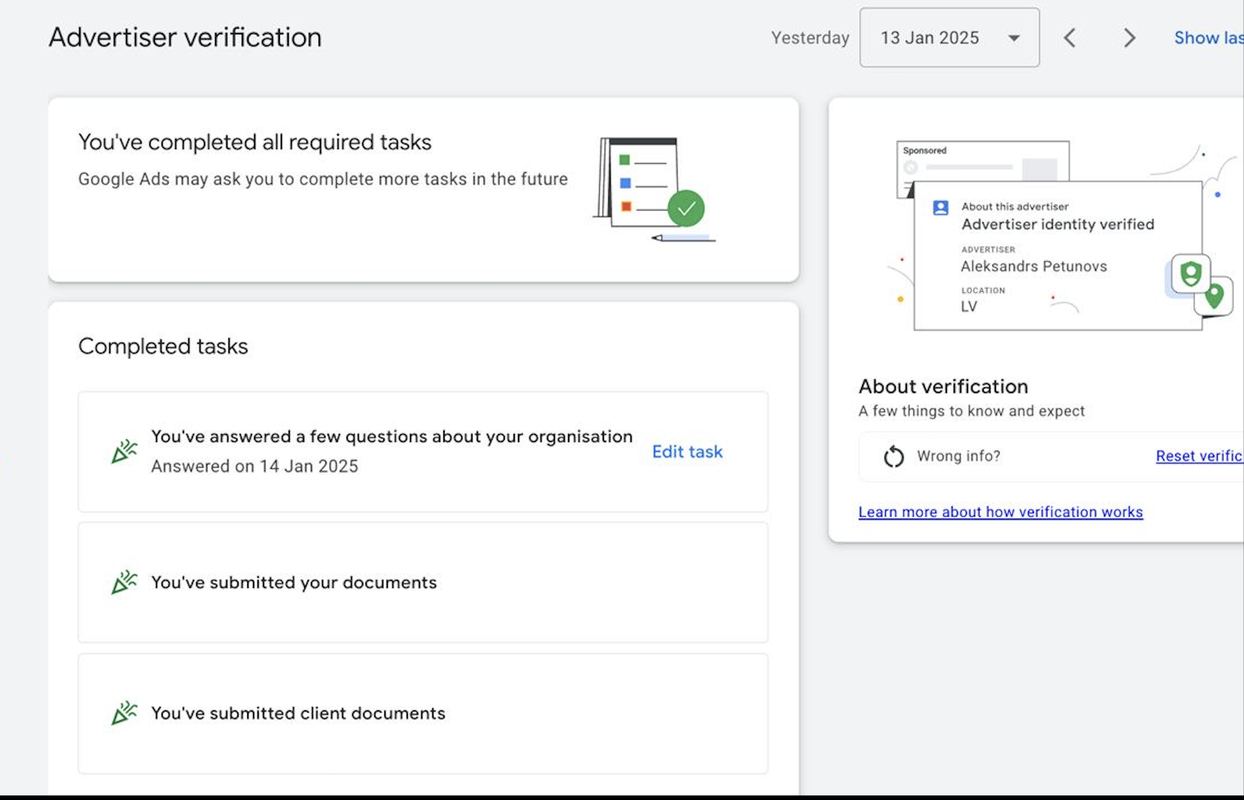The image size is (1244, 800).
Task: Click the green shield verification badge
Action: 1190,273
